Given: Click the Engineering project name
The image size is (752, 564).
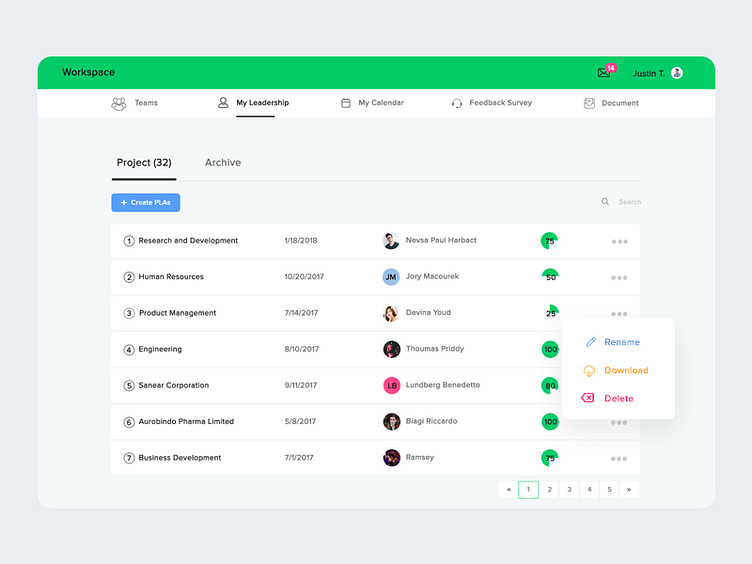Looking at the screenshot, I should (160, 349).
